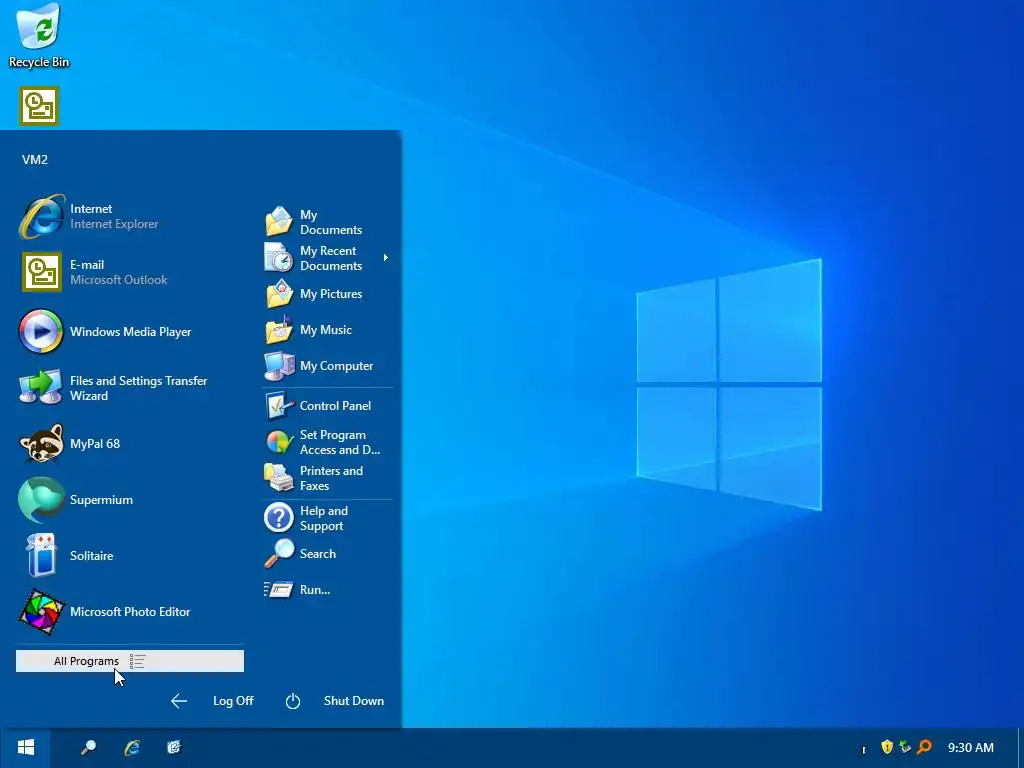Launch E-mail Microsoft Outlook in Start menu
Screen dimensions: 1024x768
tap(131, 272)
